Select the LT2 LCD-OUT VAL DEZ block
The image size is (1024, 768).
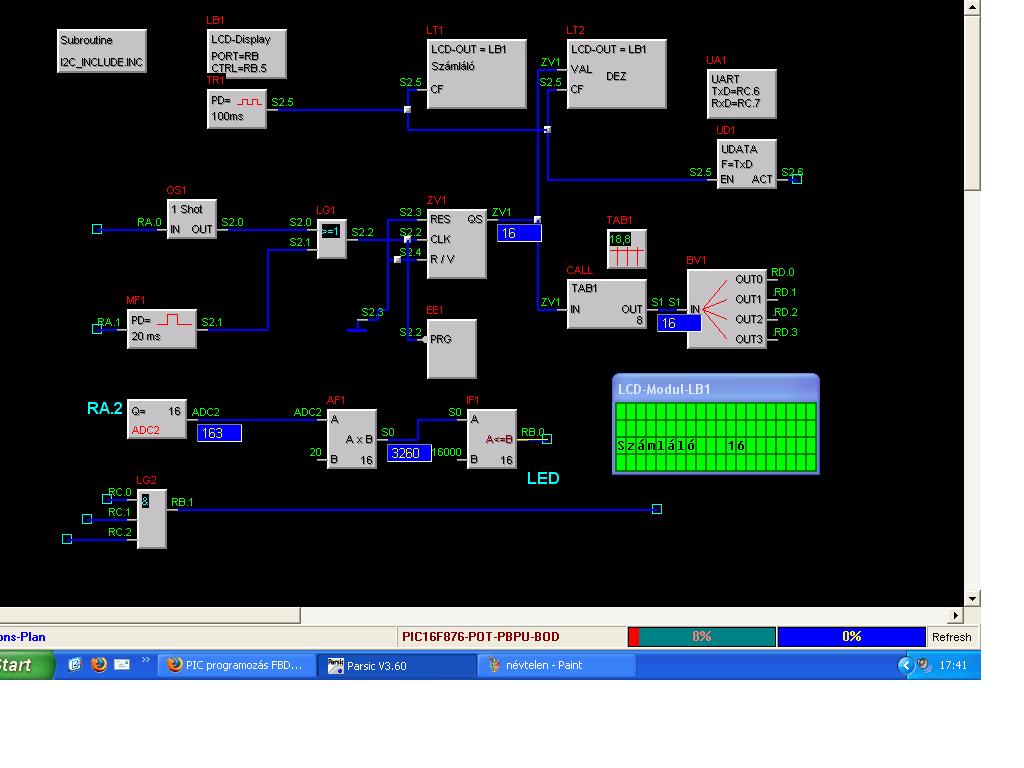[x=616, y=74]
